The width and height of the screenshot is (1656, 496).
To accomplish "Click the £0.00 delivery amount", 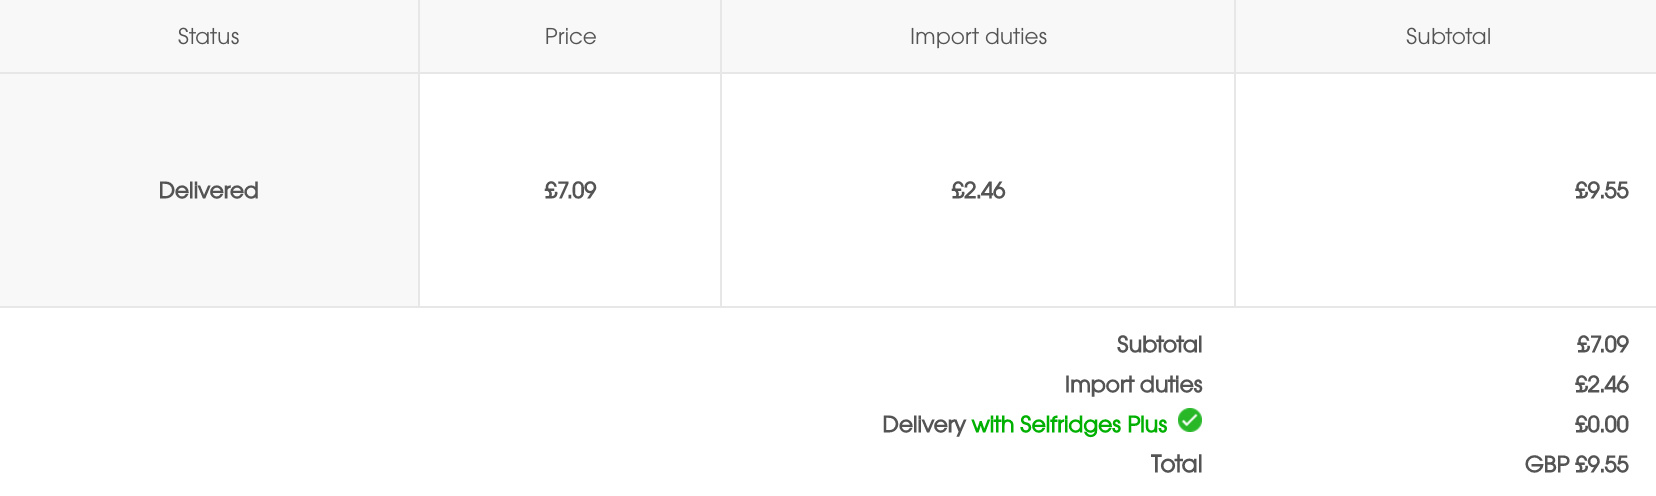I will pos(1601,424).
